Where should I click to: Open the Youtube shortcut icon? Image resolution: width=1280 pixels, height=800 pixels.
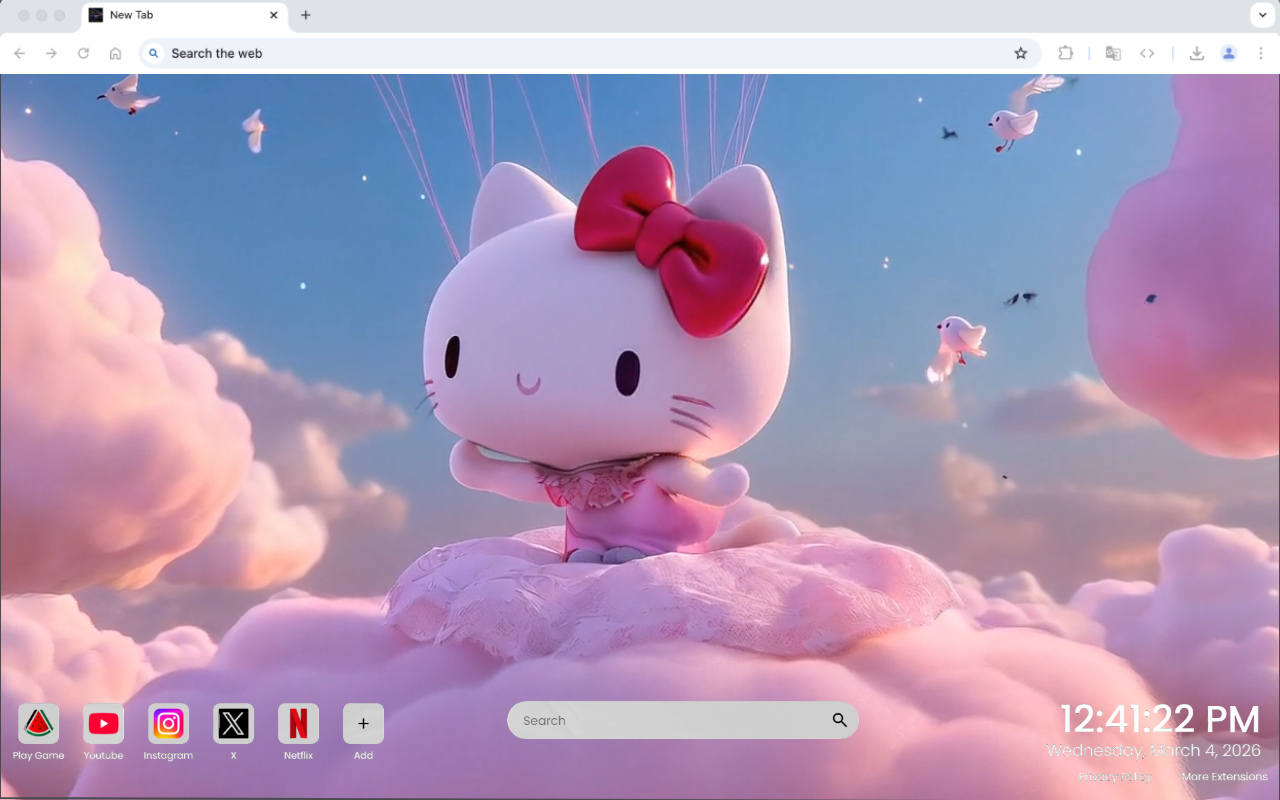(103, 724)
